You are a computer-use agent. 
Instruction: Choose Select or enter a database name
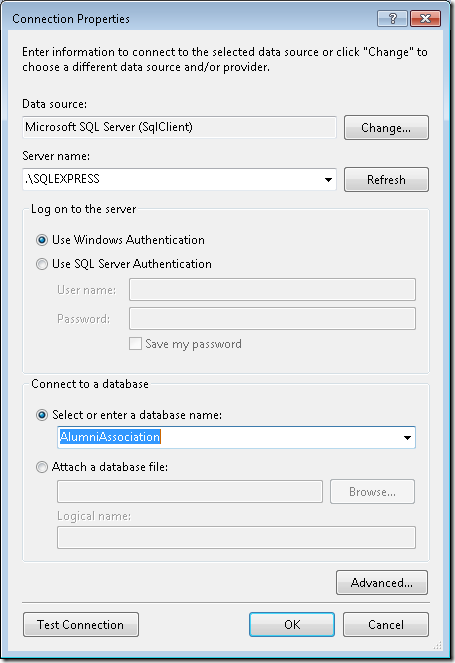click(41, 415)
